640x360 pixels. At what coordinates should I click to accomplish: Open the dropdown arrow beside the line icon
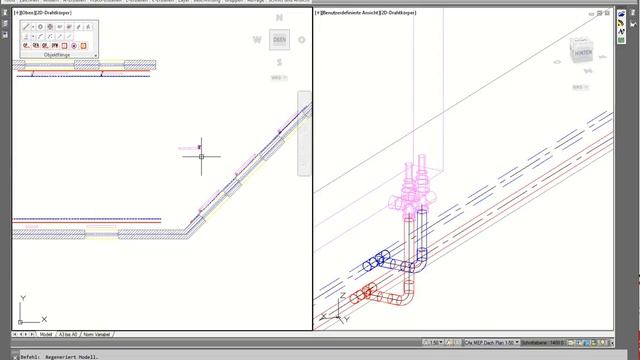(33, 27)
